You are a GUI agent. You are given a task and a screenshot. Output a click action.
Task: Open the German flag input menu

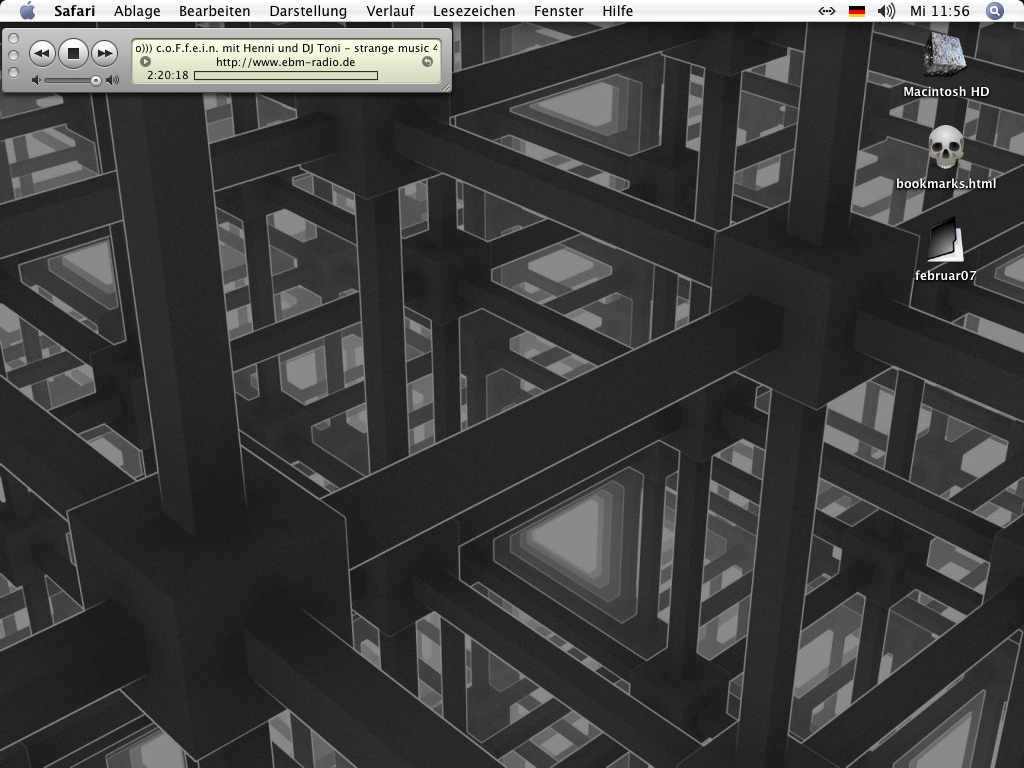pos(857,11)
